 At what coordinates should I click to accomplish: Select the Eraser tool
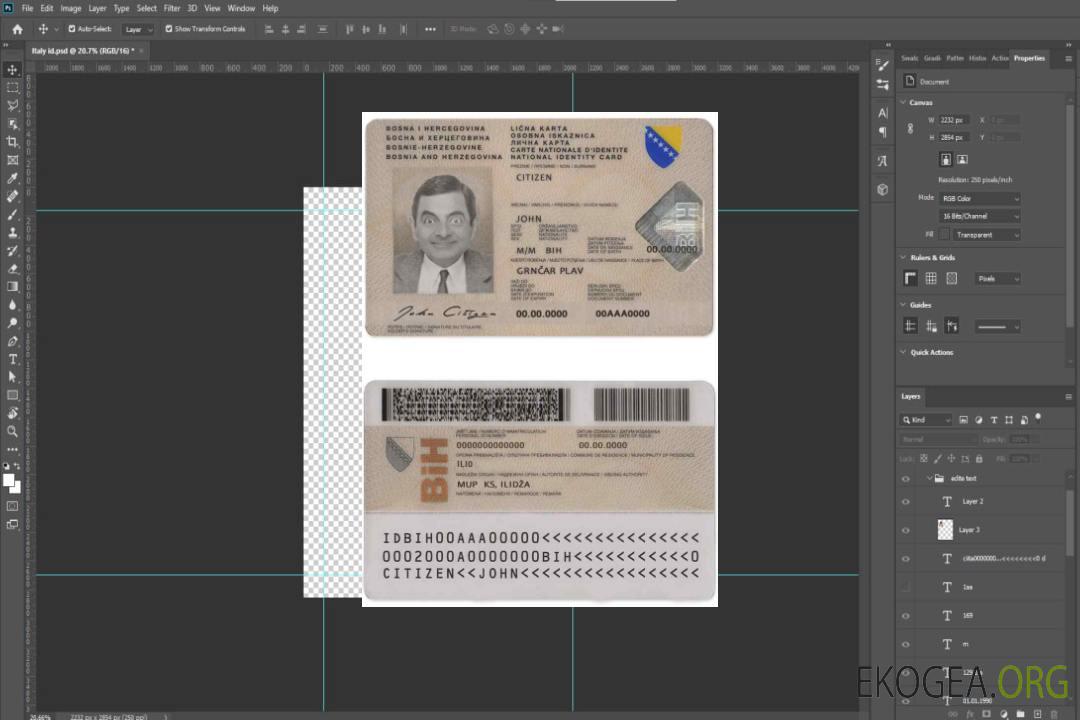(12, 269)
